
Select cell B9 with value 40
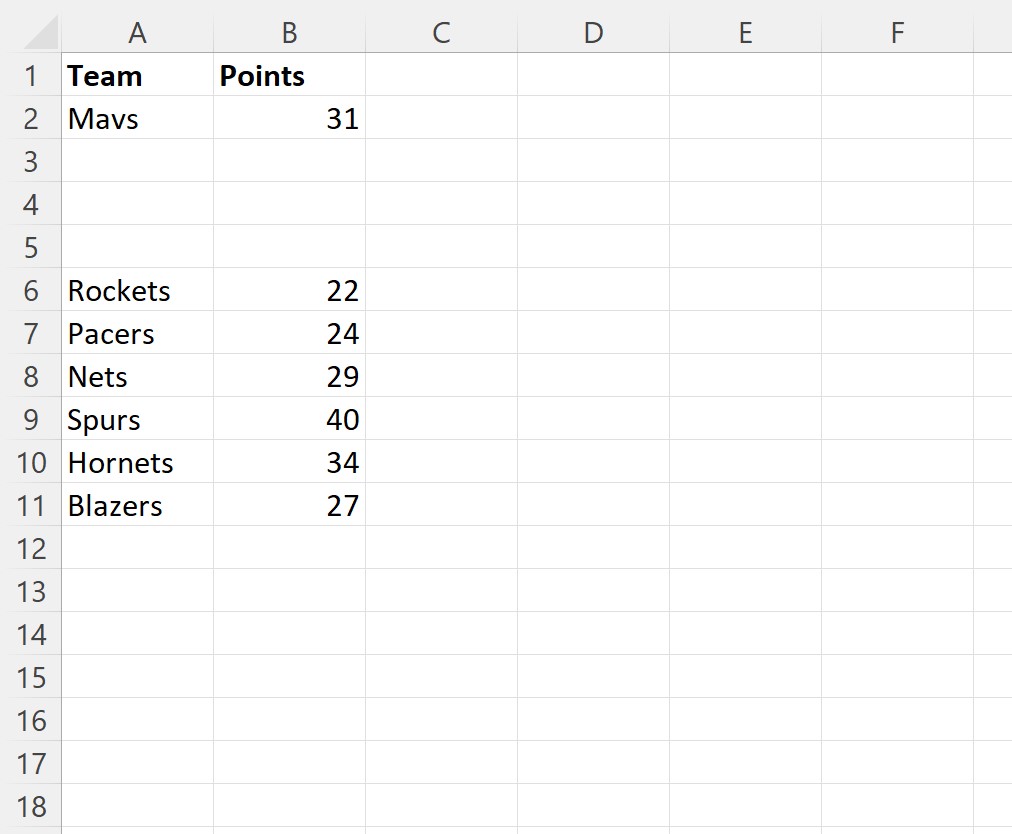(x=290, y=419)
